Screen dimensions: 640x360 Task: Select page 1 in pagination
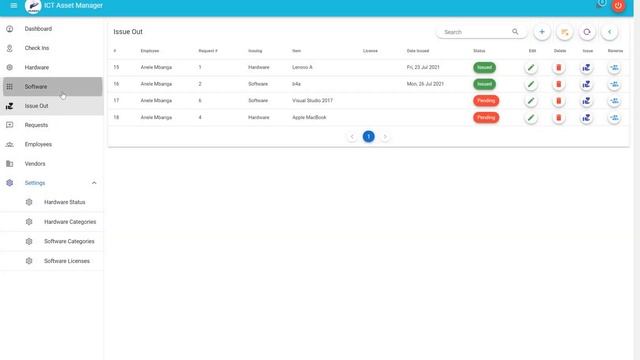click(x=369, y=136)
